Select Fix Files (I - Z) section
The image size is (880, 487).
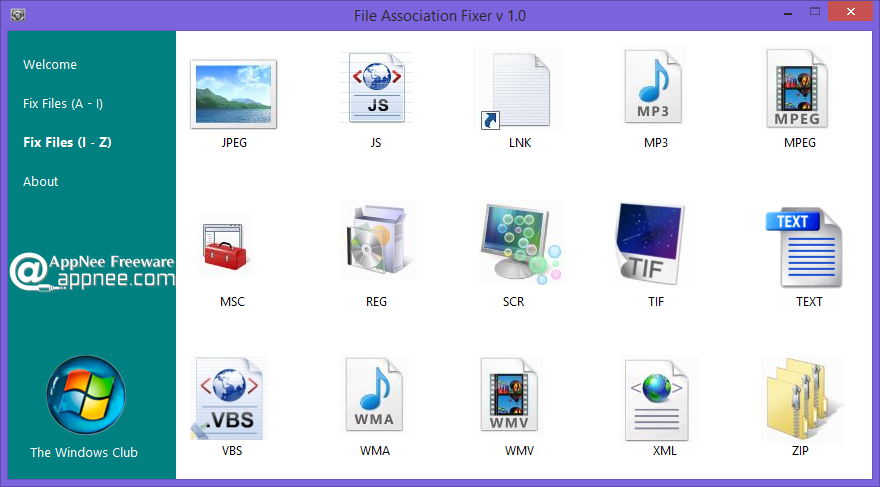point(67,143)
